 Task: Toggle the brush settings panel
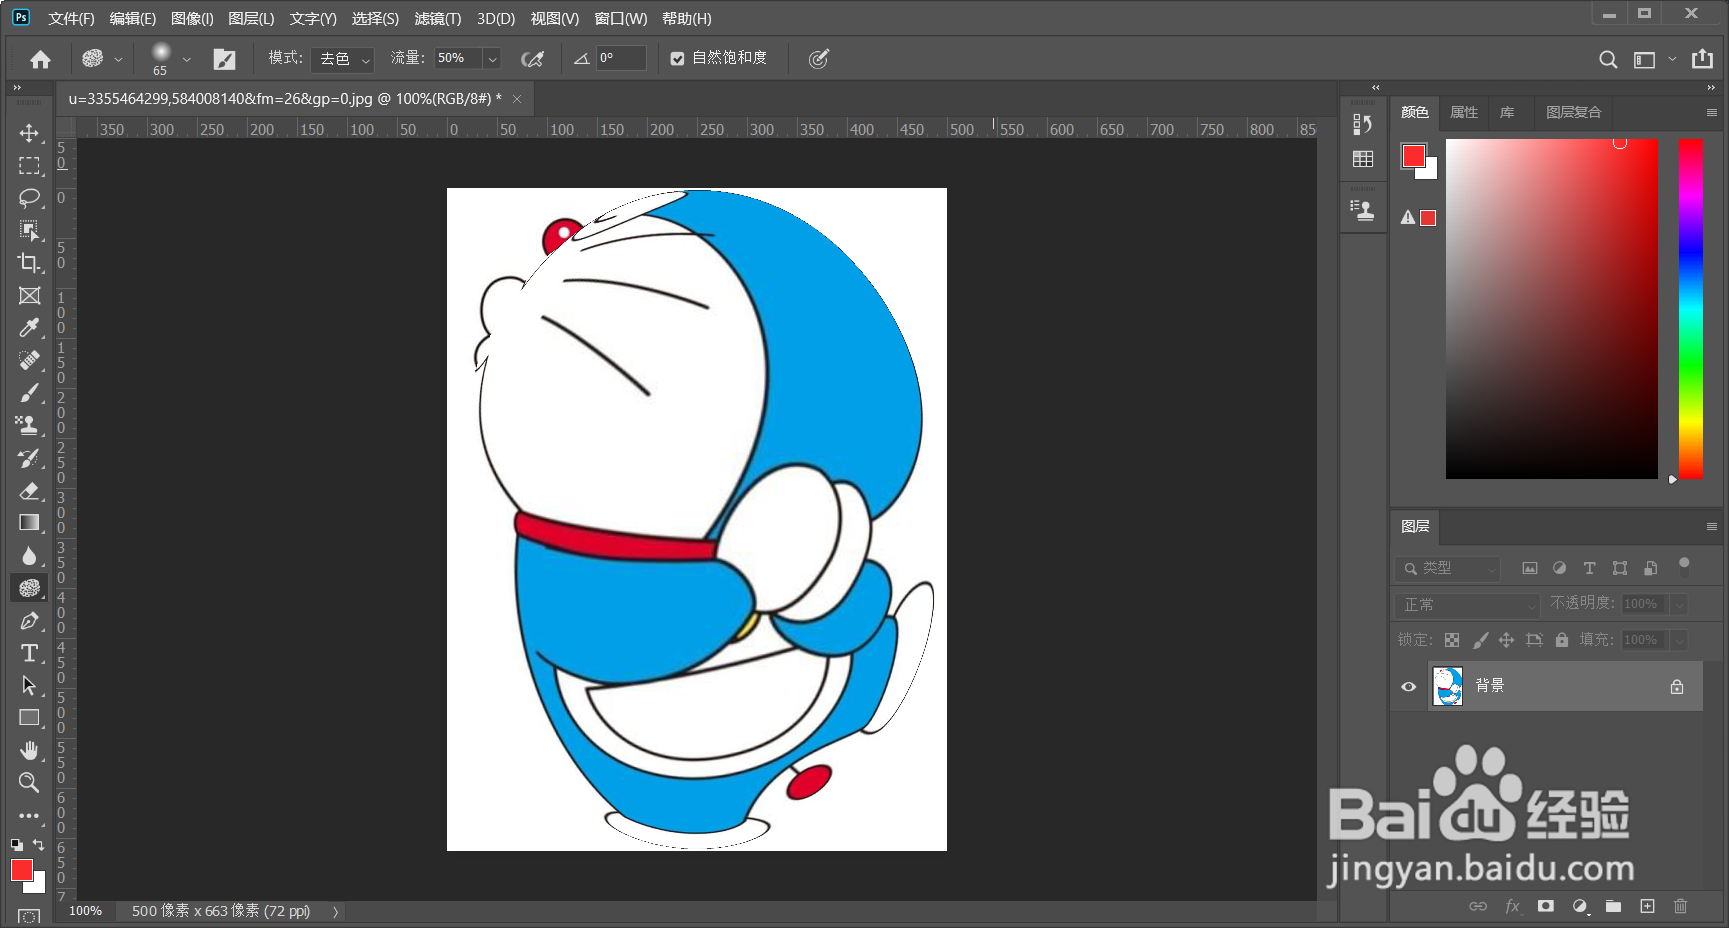224,59
